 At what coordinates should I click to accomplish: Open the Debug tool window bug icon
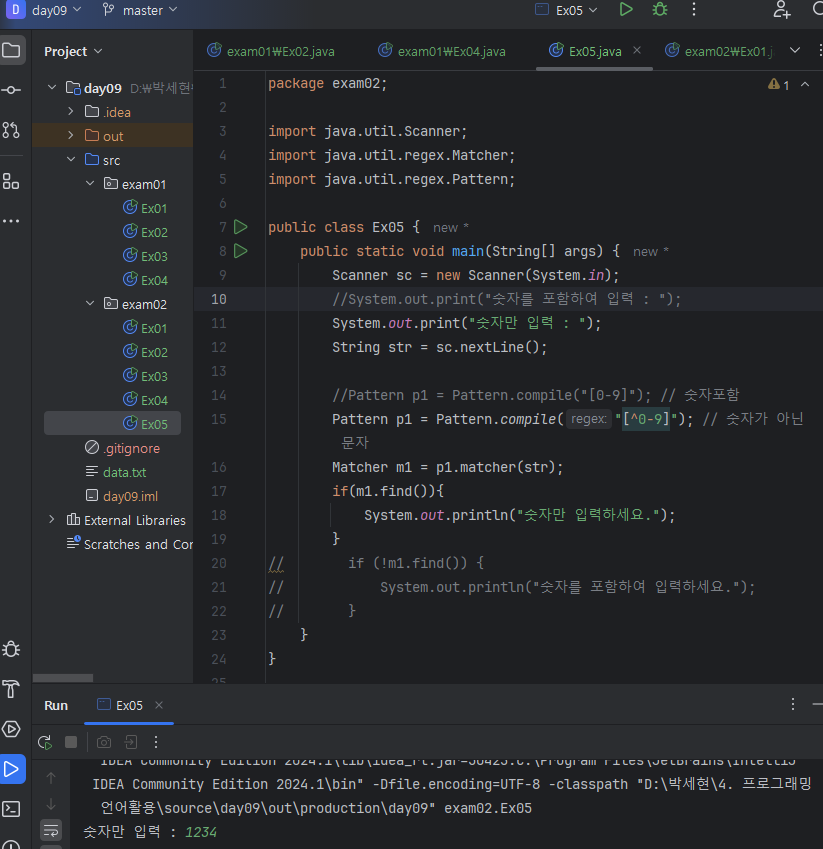[x=11, y=649]
